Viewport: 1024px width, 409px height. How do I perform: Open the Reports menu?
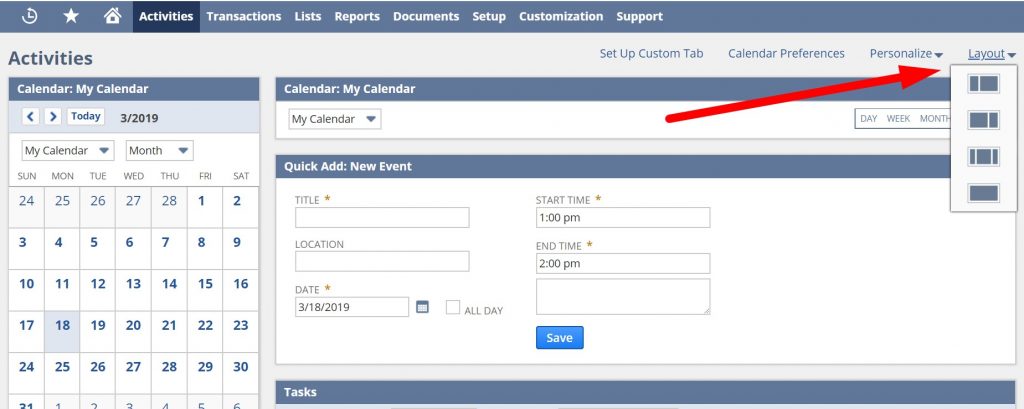click(357, 16)
